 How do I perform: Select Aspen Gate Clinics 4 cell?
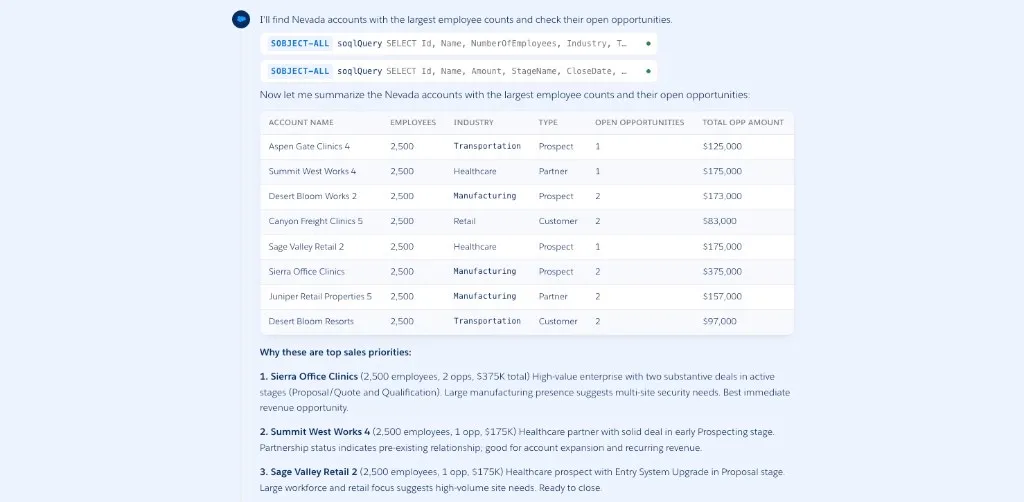tap(309, 147)
